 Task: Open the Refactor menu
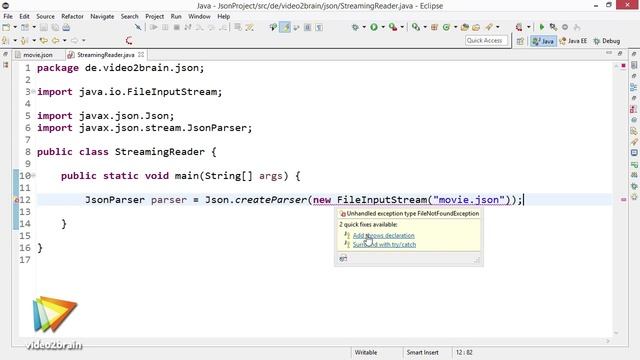coord(72,16)
